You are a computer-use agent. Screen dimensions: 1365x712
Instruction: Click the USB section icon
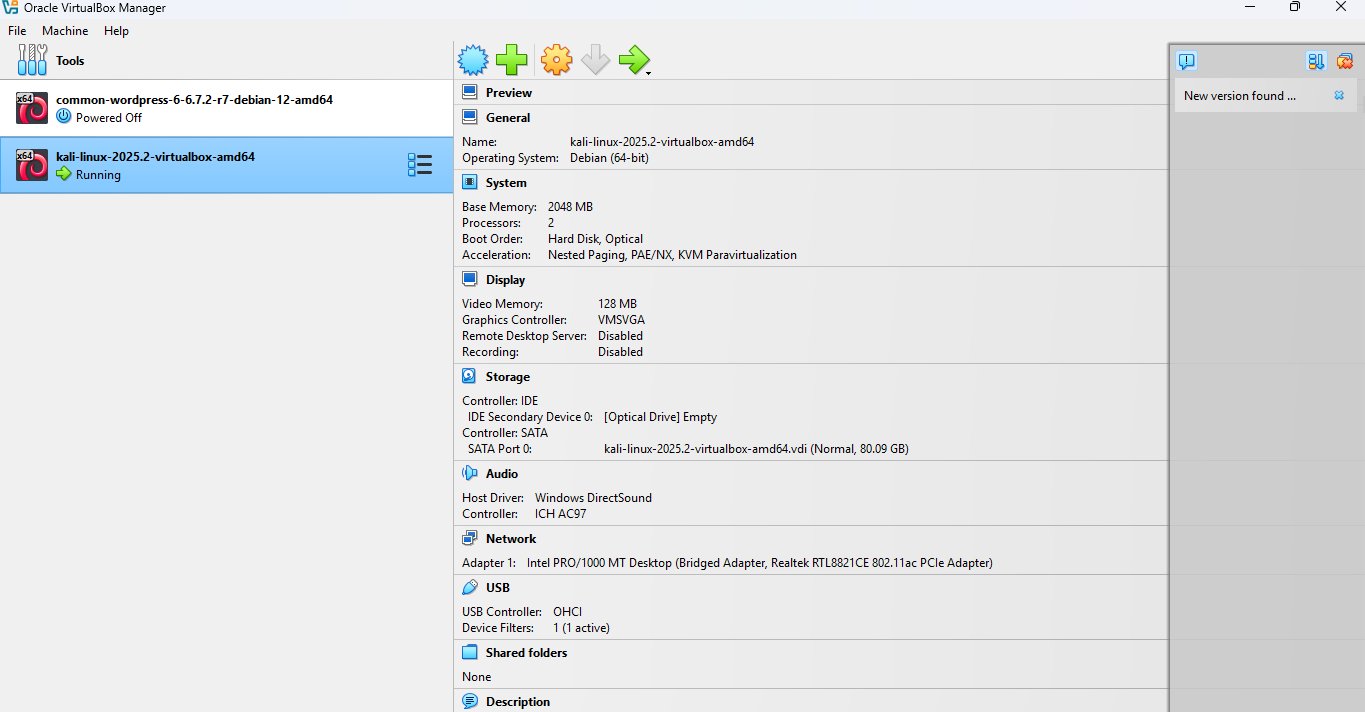pyautogui.click(x=470, y=587)
